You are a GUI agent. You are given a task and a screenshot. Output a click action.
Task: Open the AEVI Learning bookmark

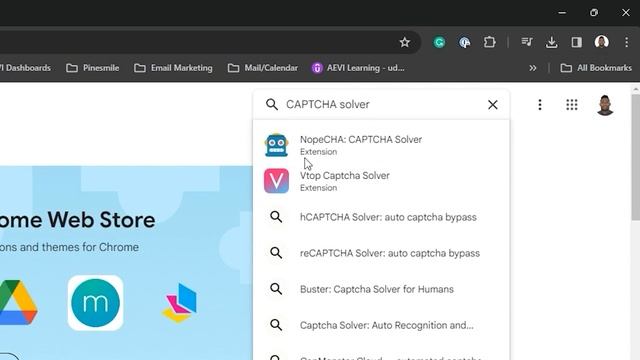pos(358,68)
